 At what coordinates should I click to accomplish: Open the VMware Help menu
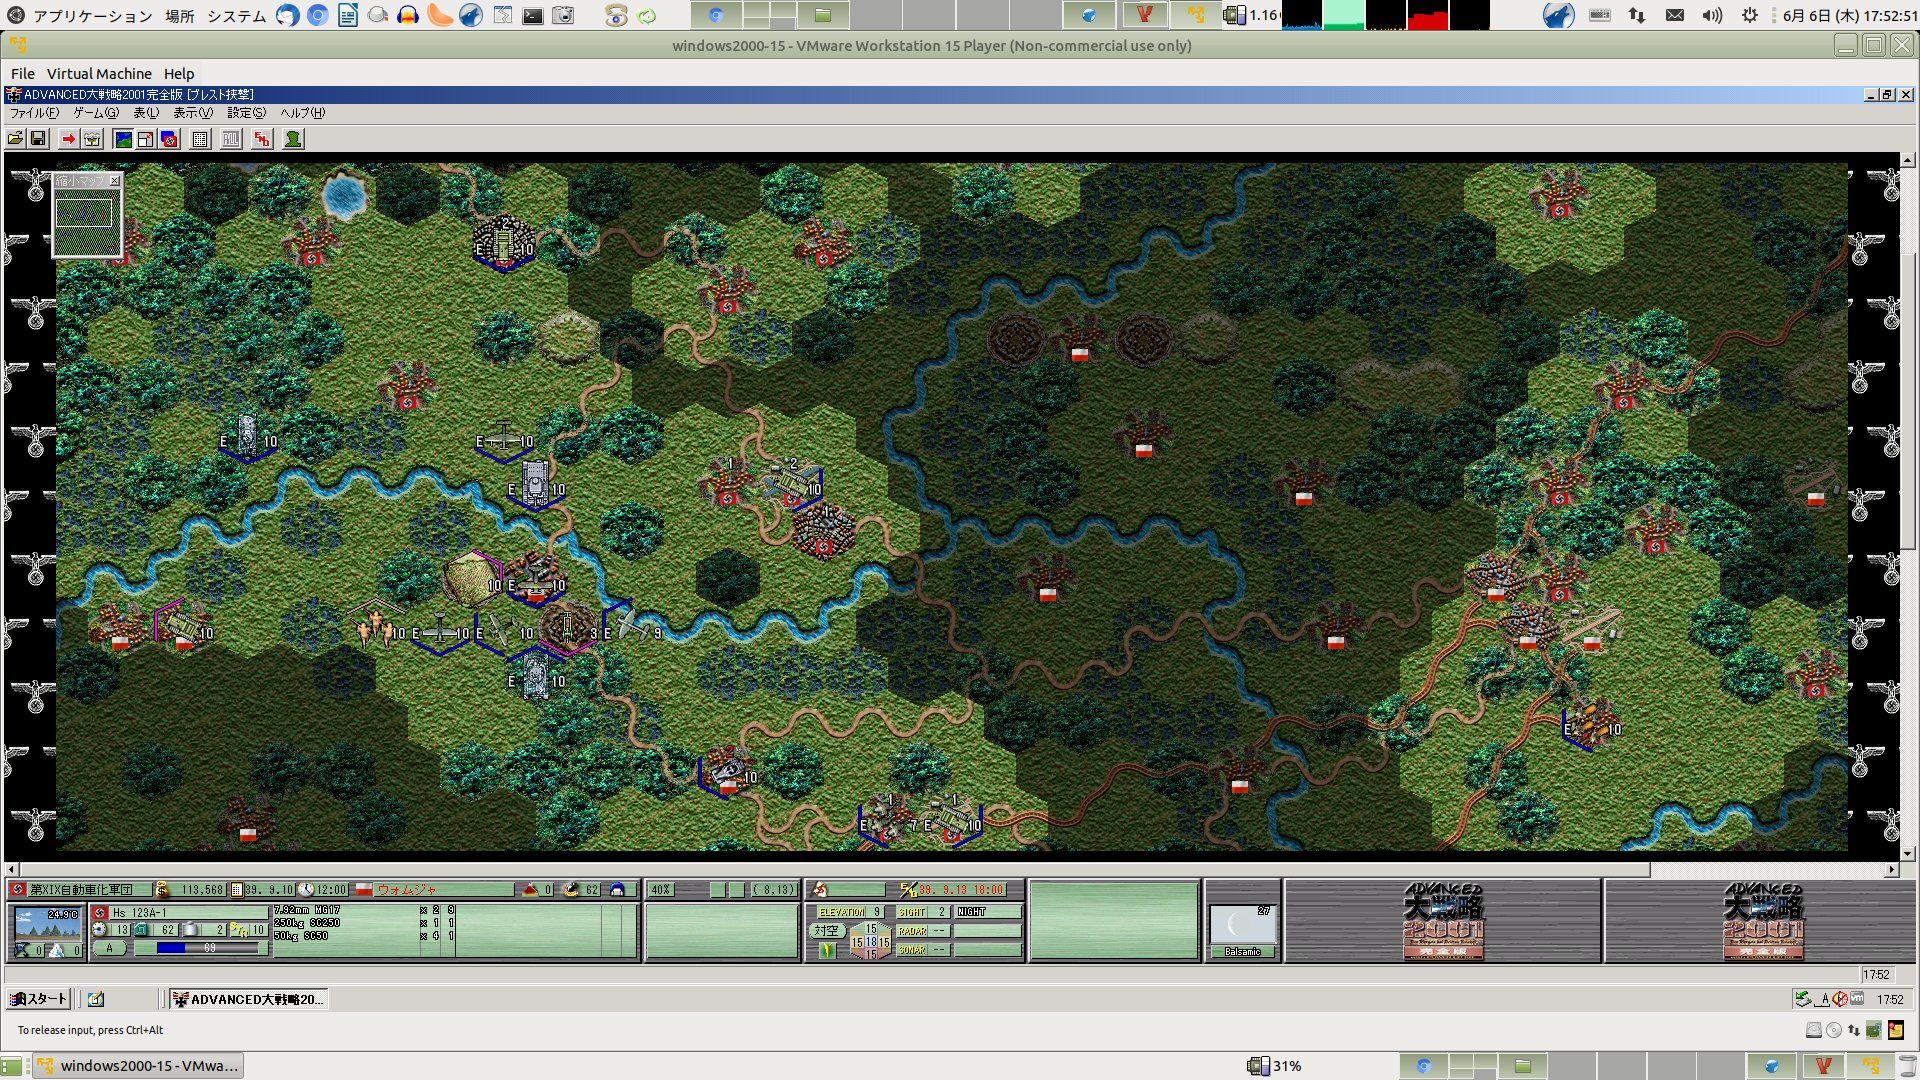click(179, 74)
